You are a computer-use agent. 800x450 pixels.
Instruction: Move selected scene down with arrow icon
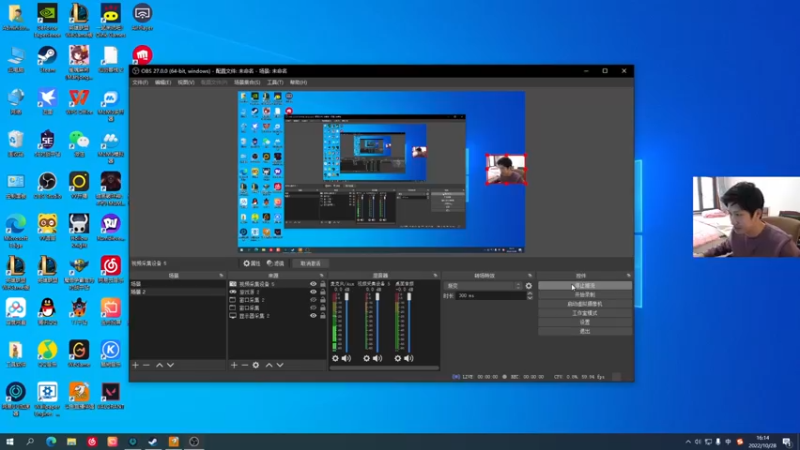pyautogui.click(x=170, y=365)
